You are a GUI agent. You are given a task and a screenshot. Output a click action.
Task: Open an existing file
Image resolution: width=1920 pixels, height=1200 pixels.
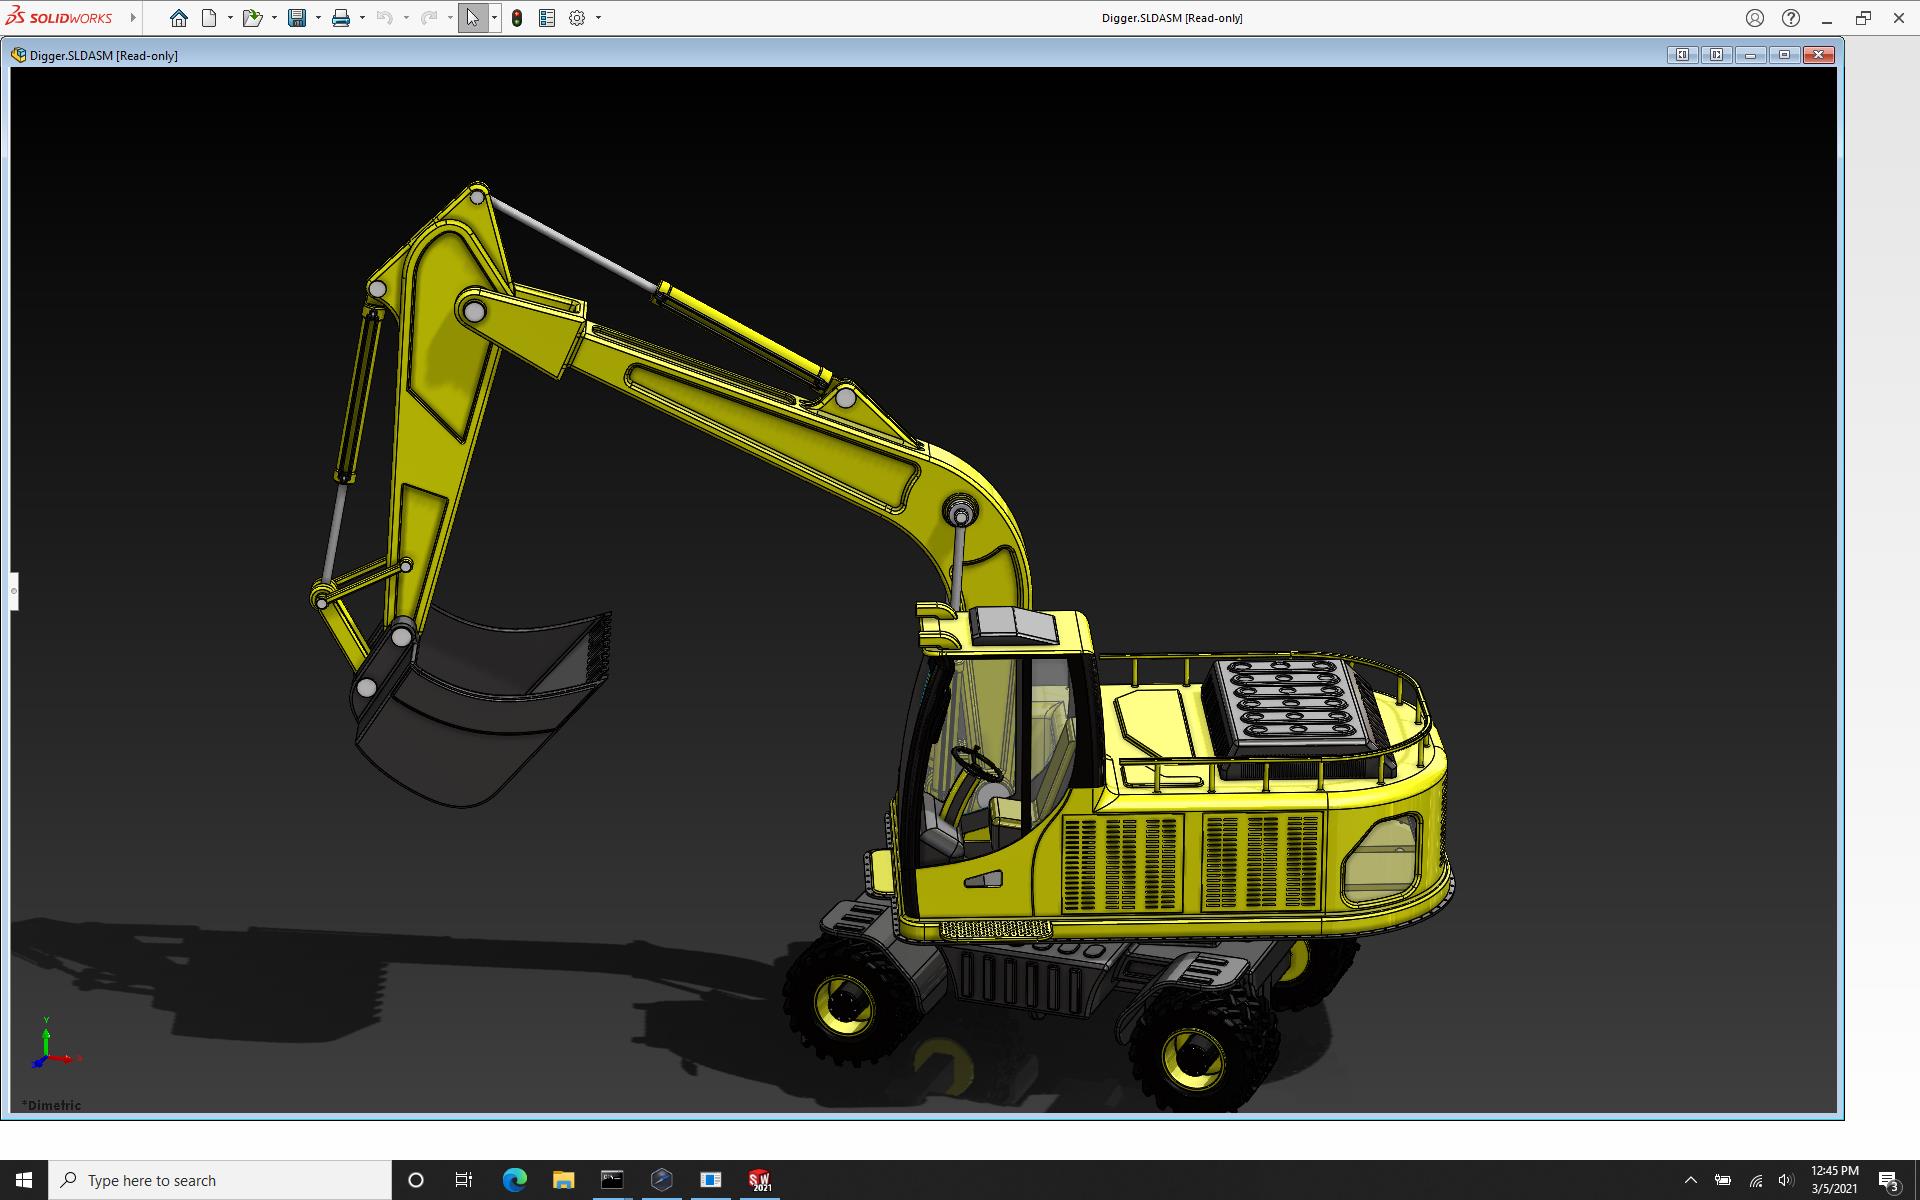pos(252,18)
